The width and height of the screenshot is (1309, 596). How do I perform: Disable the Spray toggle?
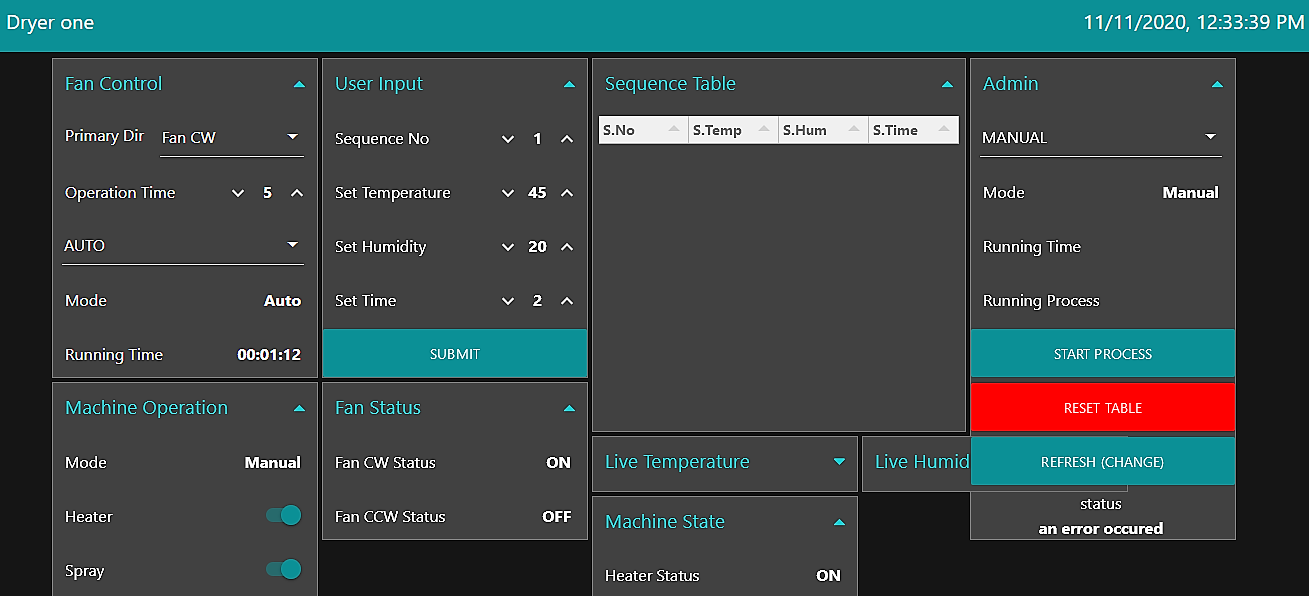[284, 569]
